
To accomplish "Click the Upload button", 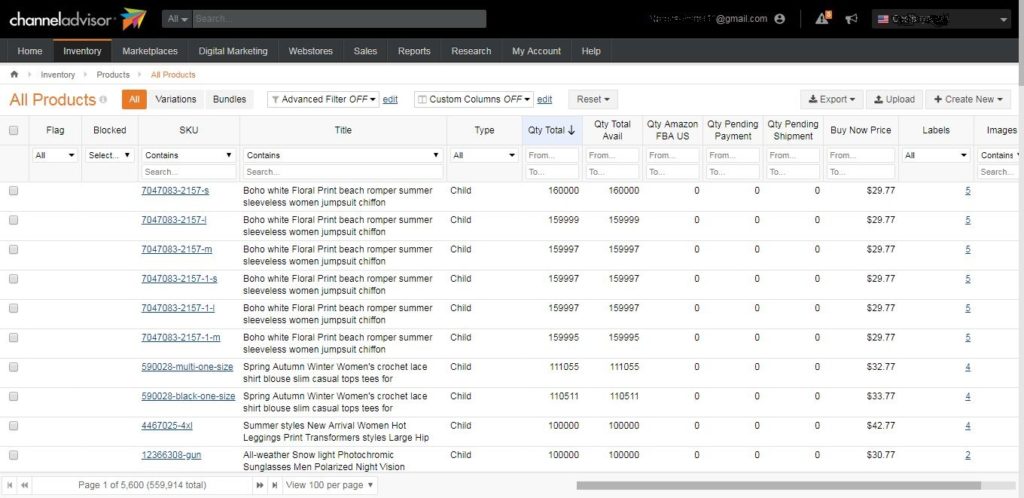I will click(x=892, y=100).
